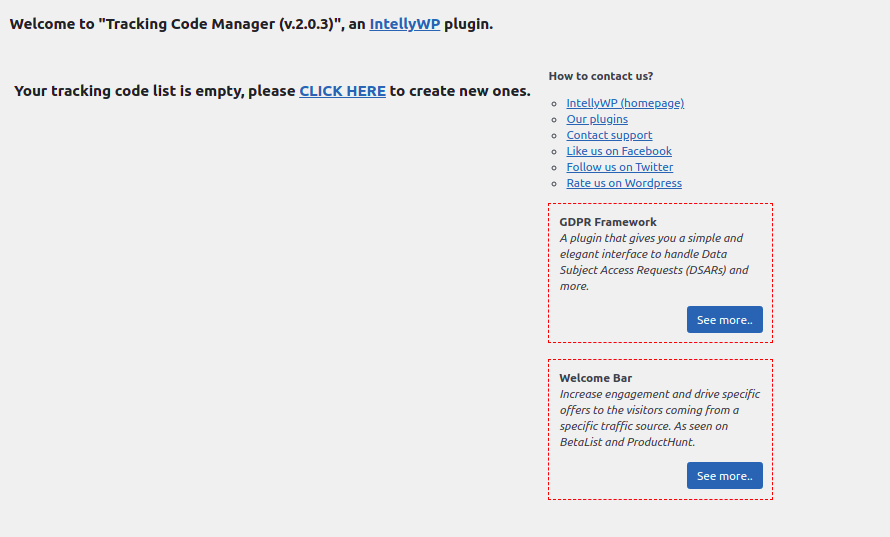Screen dimensions: 890x537
Task: Follow the Like us on Facebook link
Action: (x=619, y=151)
